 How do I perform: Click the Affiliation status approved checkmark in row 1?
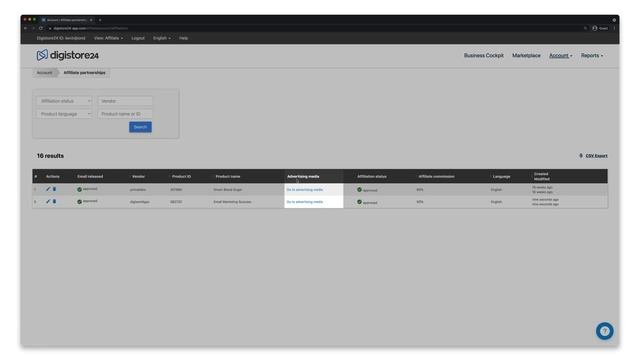coord(360,189)
